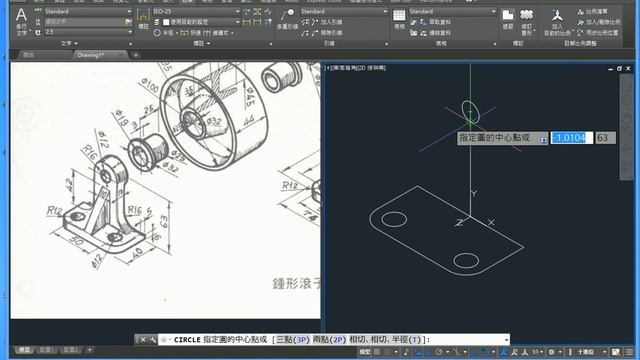Toggle Model space (模型) status button
This screenshot has width=640, height=360.
[x=364, y=351]
